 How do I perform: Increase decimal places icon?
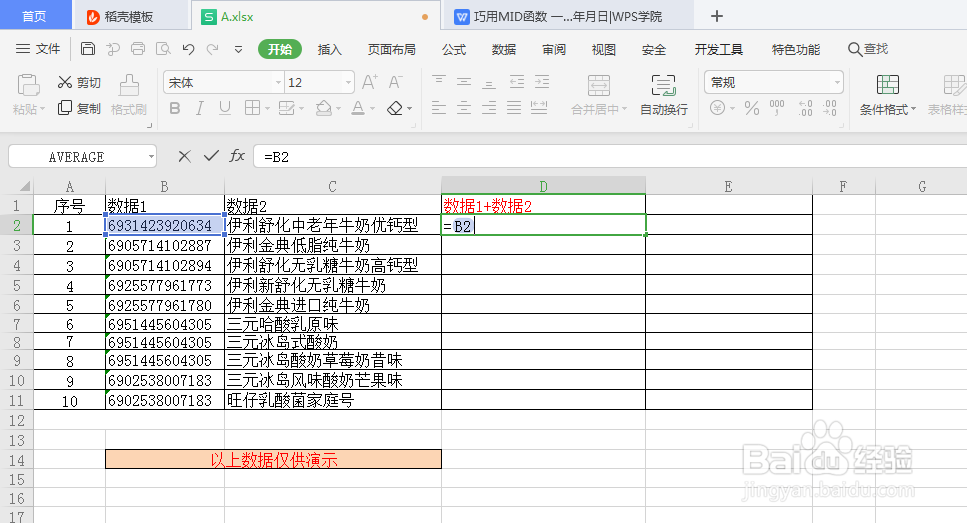pyautogui.click(x=805, y=109)
